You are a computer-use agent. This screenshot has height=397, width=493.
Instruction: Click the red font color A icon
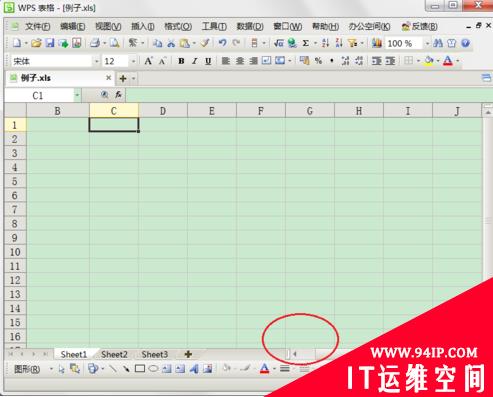(448, 61)
